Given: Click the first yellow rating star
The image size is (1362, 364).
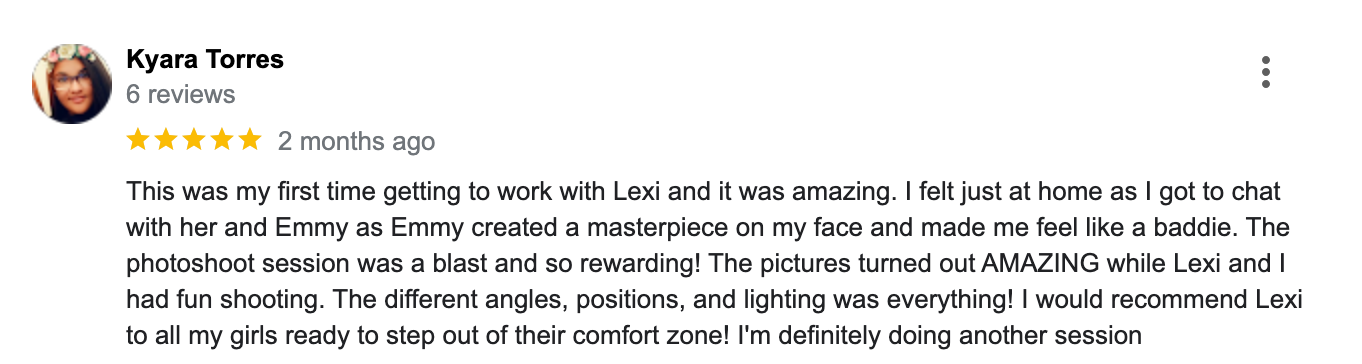Looking at the screenshot, I should coord(139,140).
